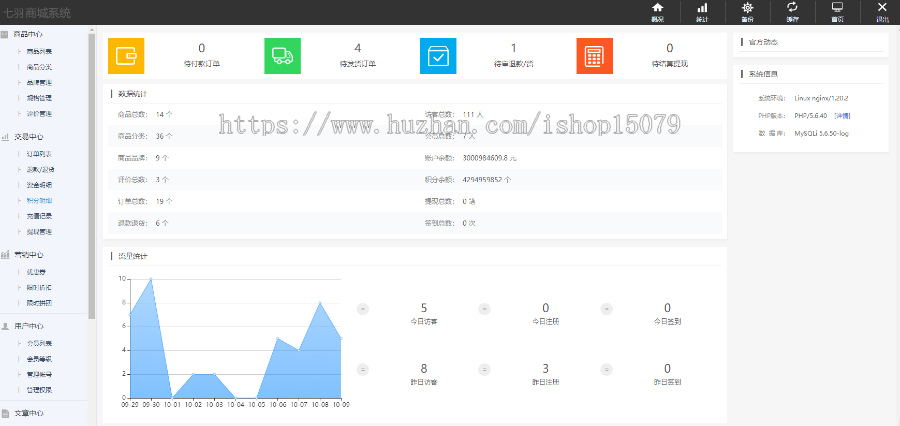
Task: Click the yellow wallet pending-payment icon
Action: tap(126, 56)
